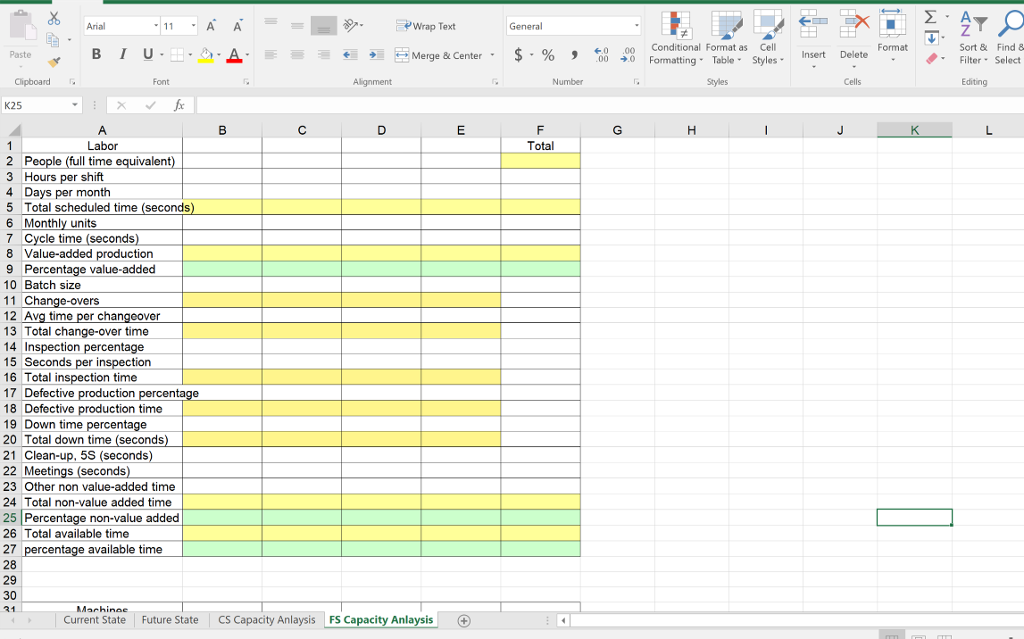Click the Increase Indent icon
Image resolution: width=1024 pixels, height=639 pixels.
click(376, 55)
